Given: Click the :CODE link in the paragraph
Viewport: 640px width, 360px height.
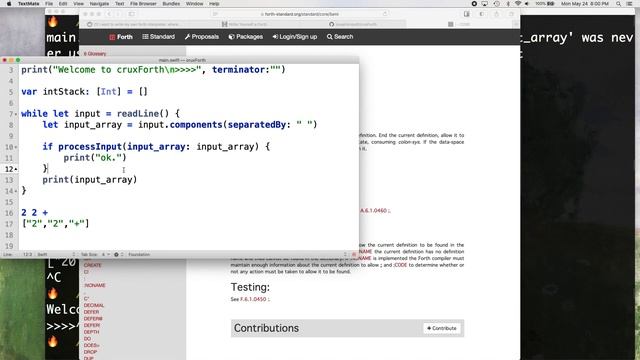Looking at the screenshot, I should coord(400,265).
